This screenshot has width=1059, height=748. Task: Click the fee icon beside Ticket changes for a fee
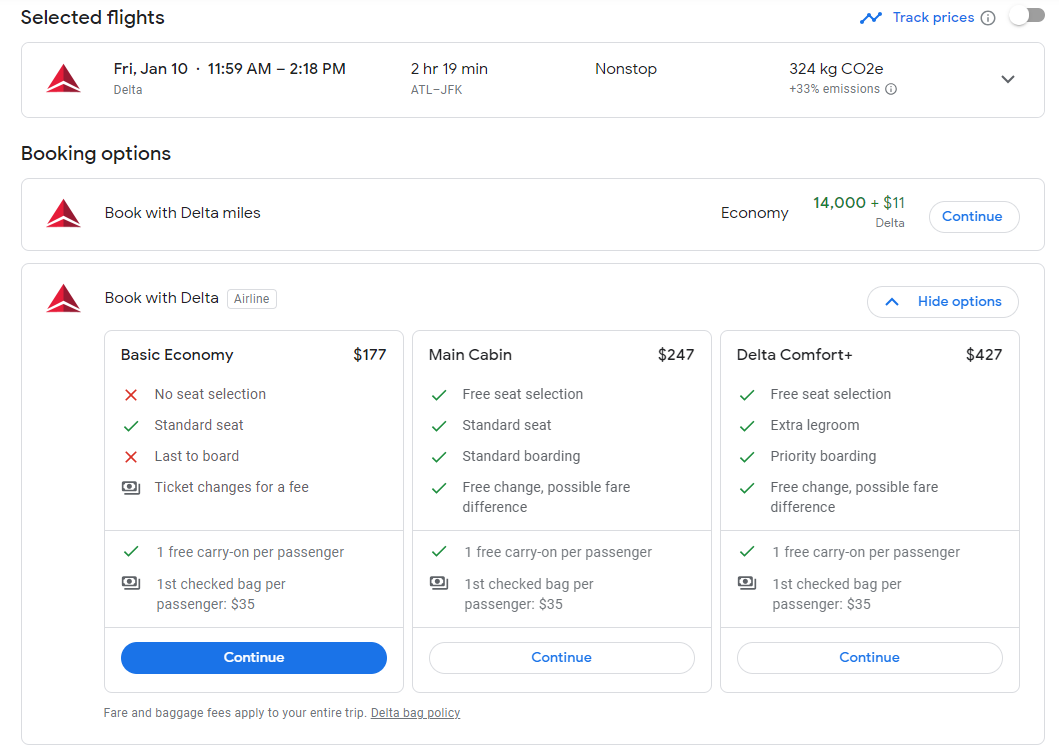point(131,487)
